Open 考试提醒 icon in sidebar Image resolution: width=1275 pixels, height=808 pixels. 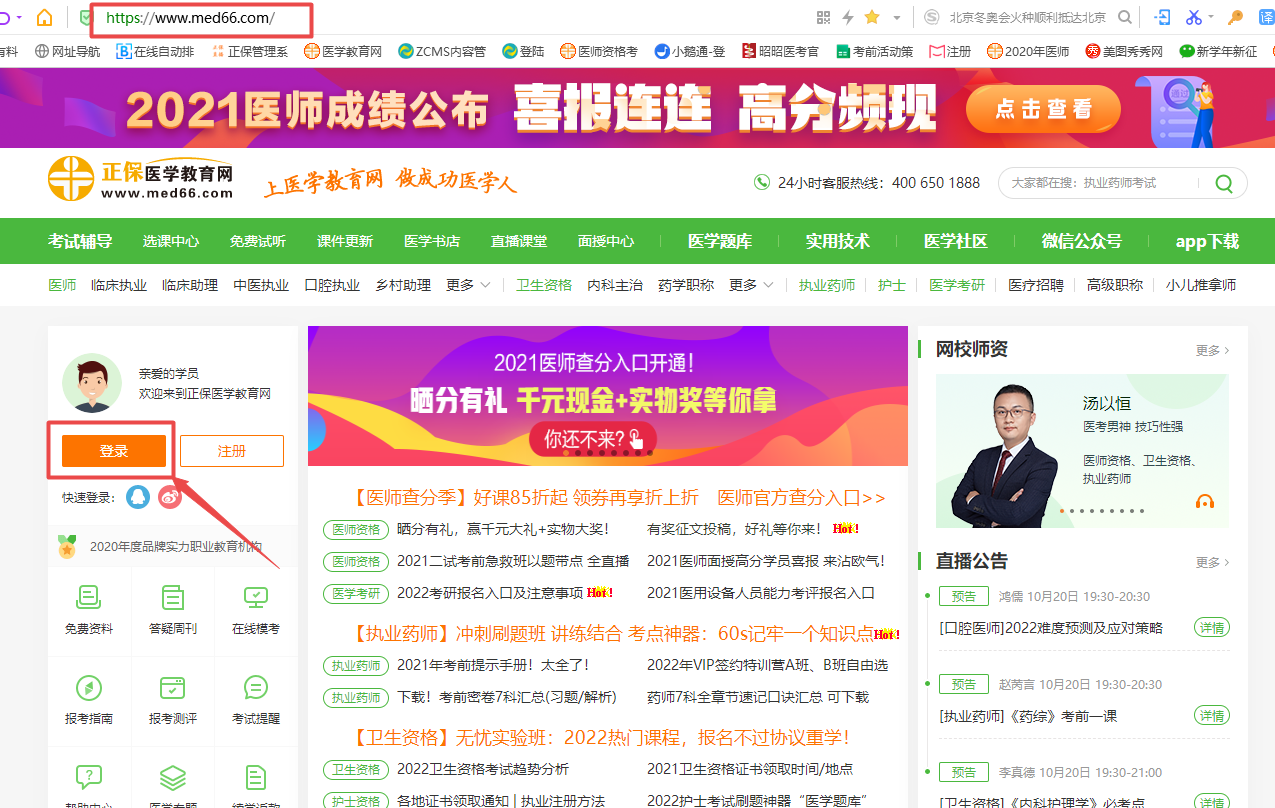point(256,699)
